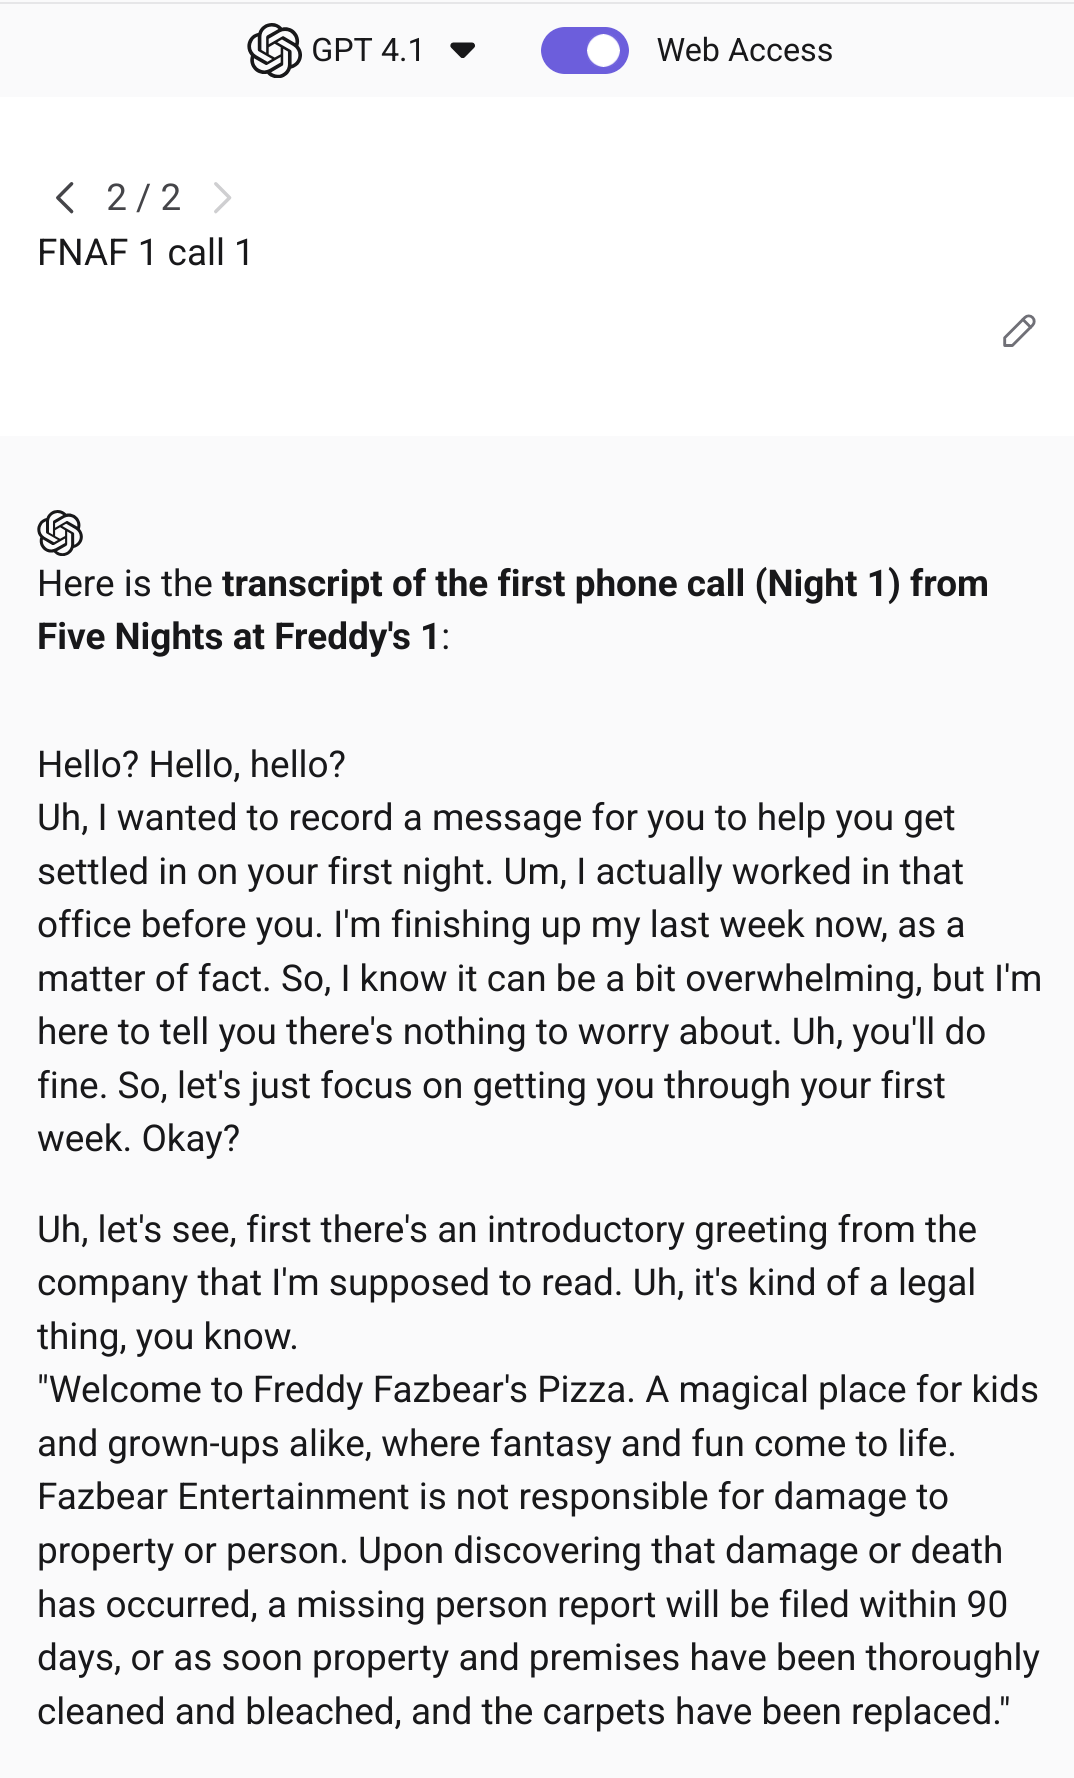Disable the Web Access toggle switch

point(585,50)
